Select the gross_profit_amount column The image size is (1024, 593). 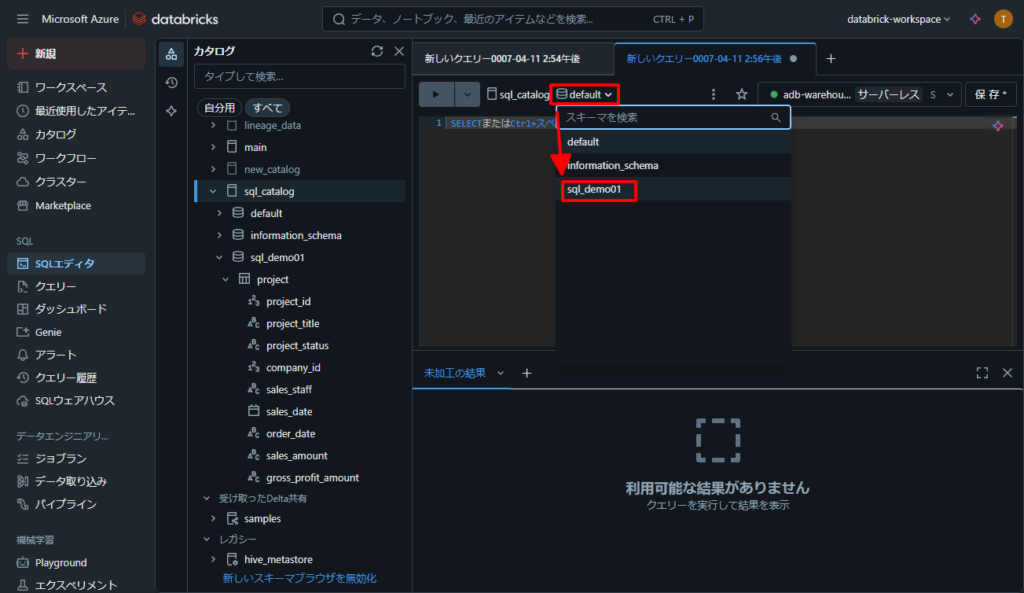coord(312,477)
